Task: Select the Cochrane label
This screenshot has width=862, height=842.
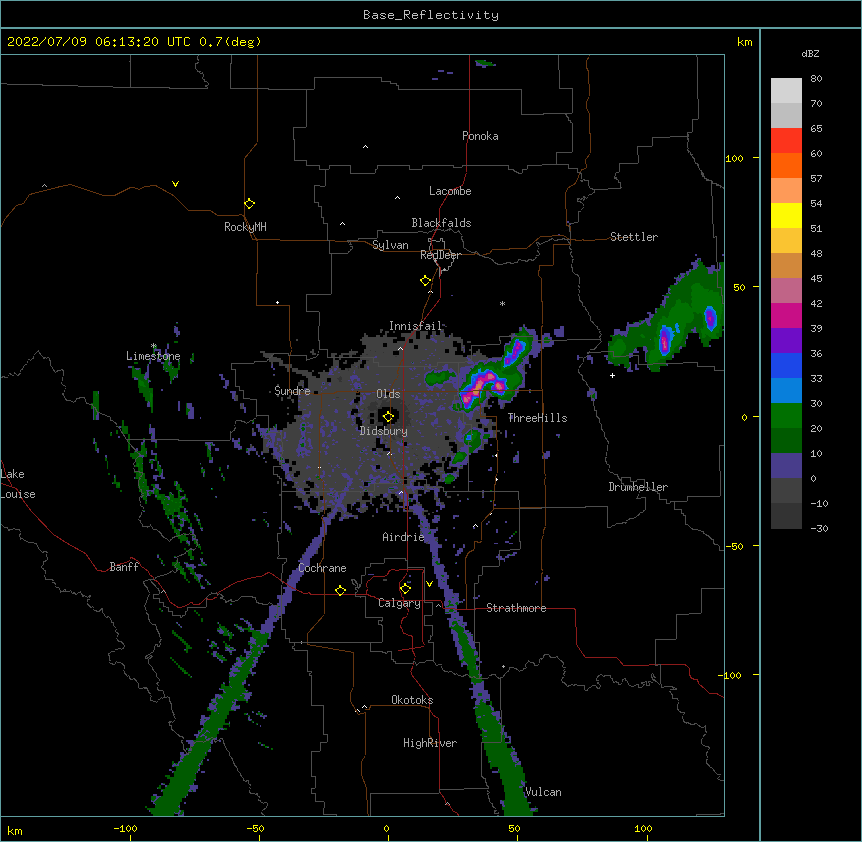Action: coord(323,568)
